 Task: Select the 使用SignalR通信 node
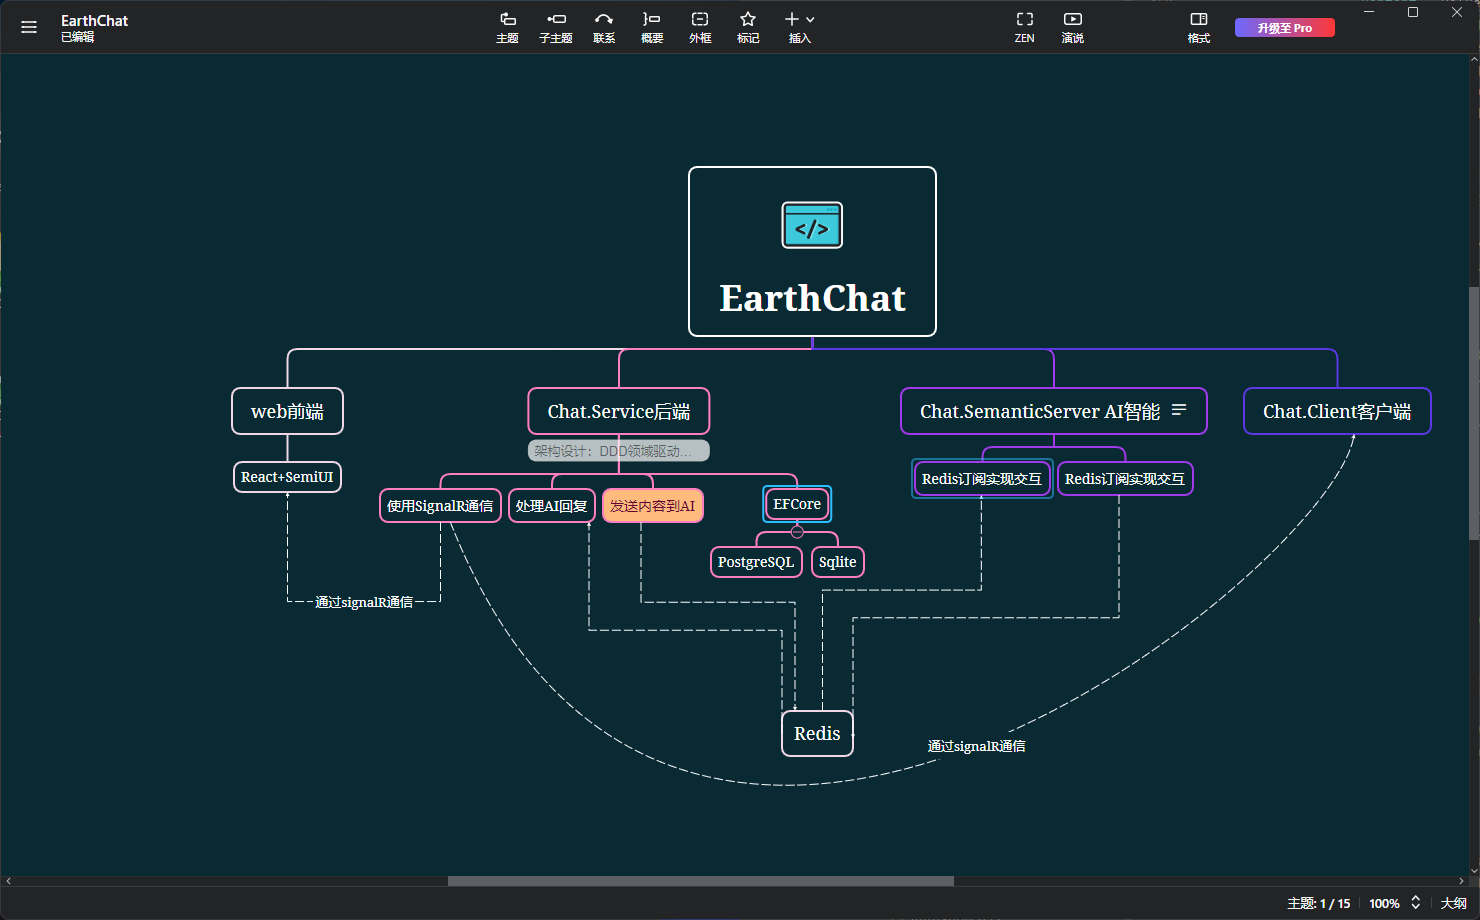pyautogui.click(x=440, y=506)
